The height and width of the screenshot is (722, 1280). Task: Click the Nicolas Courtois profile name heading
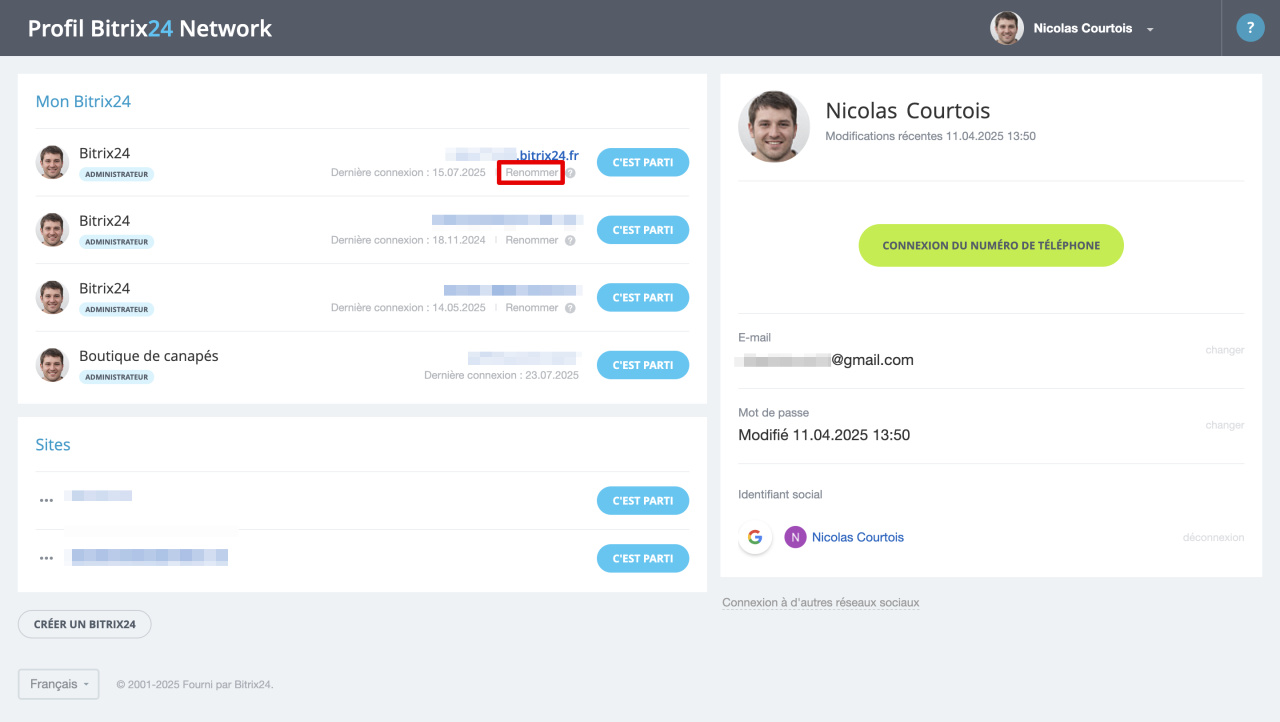(x=908, y=111)
